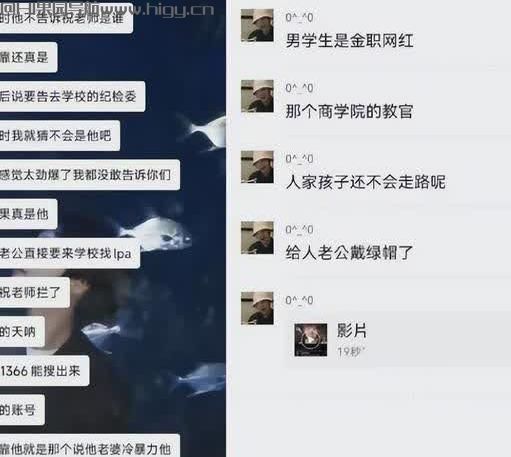Open the 19-second video thumbnail
The width and height of the screenshot is (511, 457).
coord(311,340)
